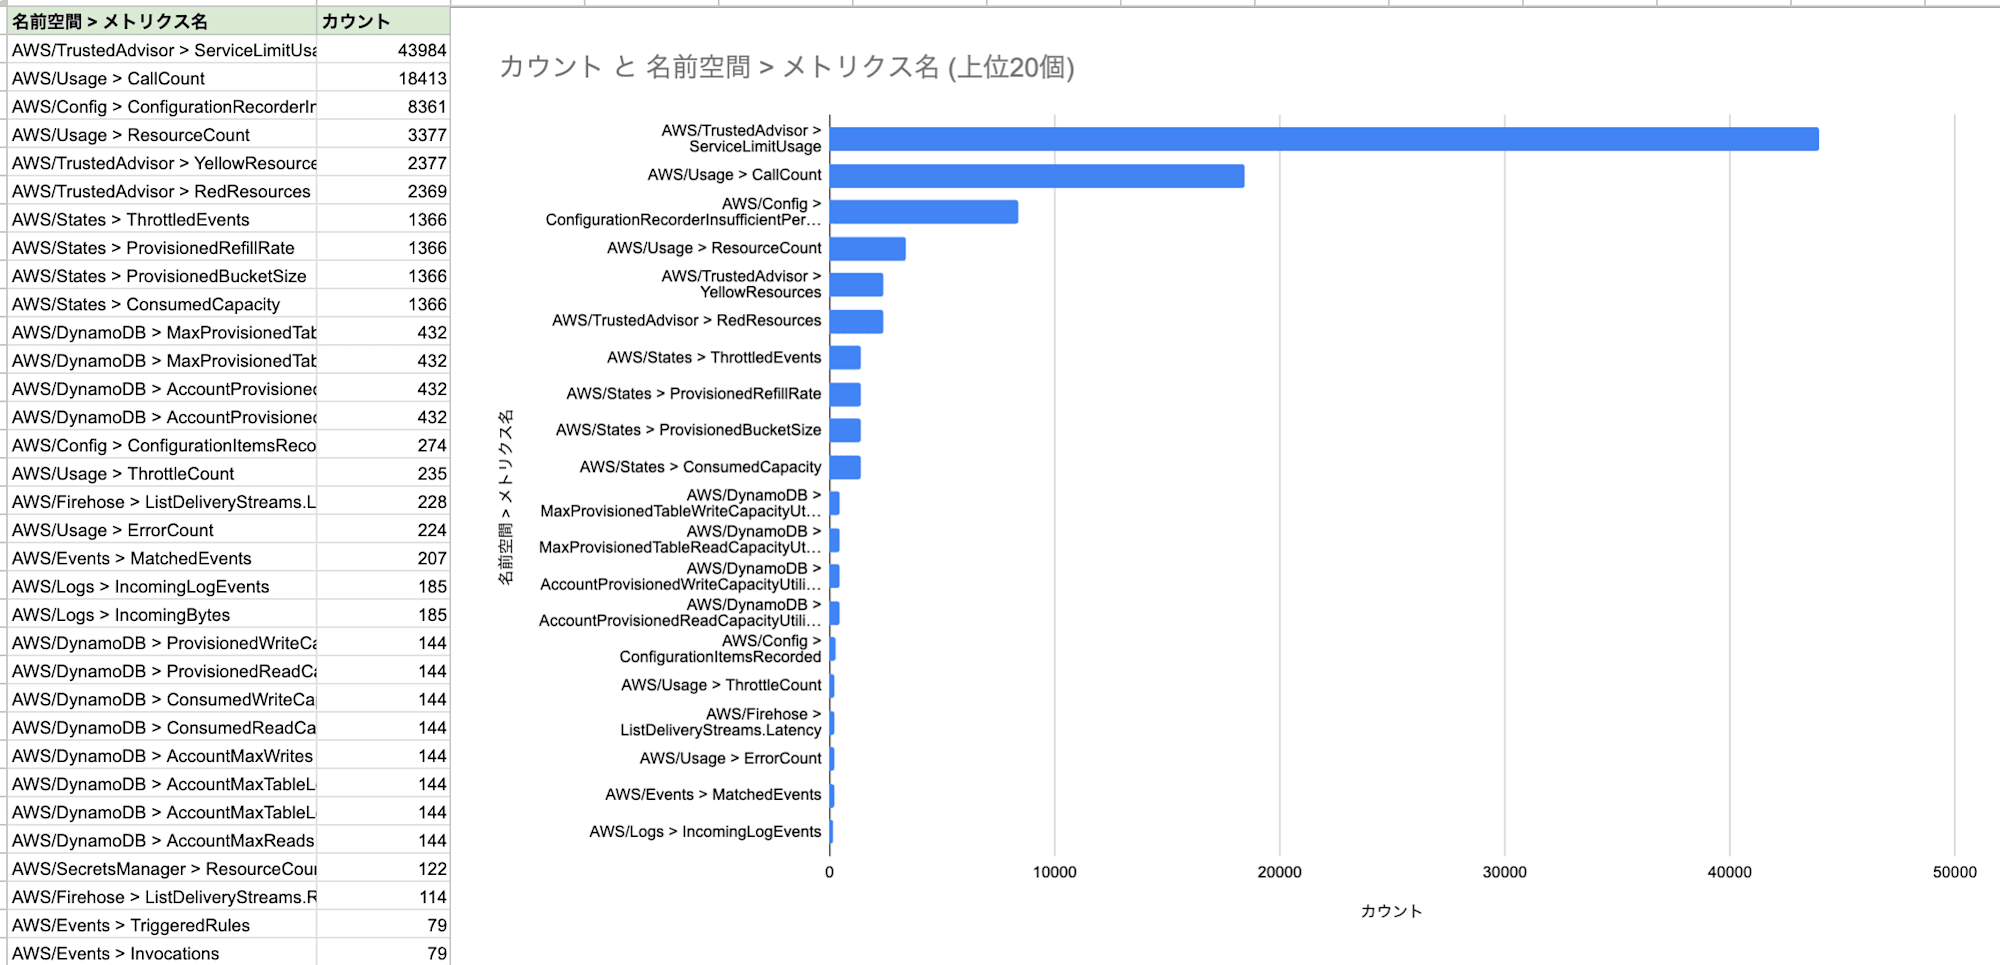Click table cell AWS/Events > Invocations

coord(162,953)
